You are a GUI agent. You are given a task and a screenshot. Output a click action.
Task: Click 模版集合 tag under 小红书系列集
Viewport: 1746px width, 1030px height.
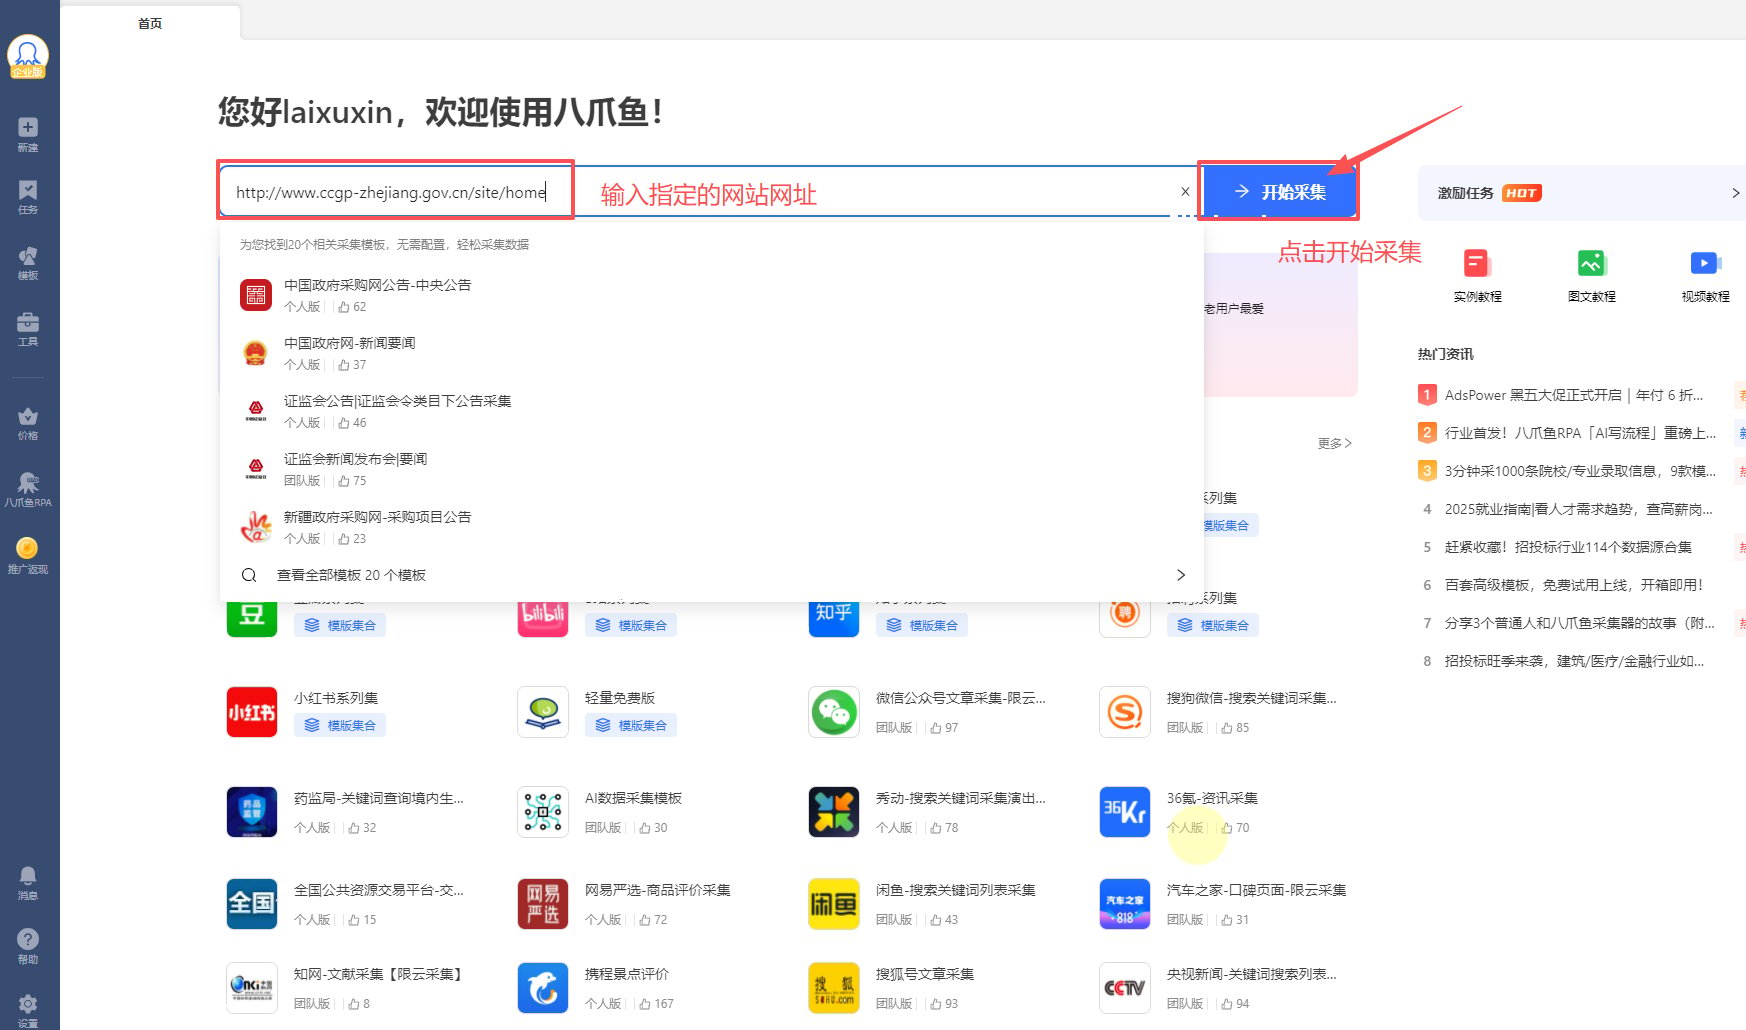tap(340, 725)
